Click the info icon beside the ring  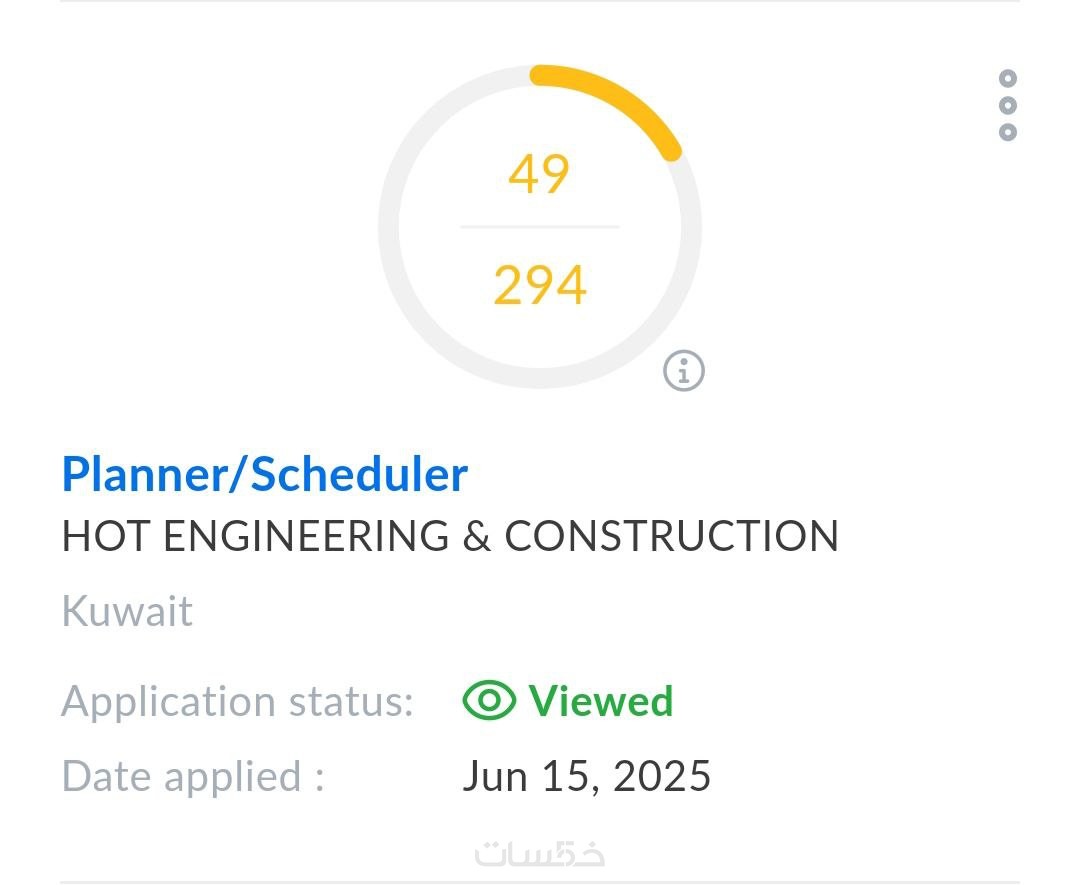tap(684, 371)
